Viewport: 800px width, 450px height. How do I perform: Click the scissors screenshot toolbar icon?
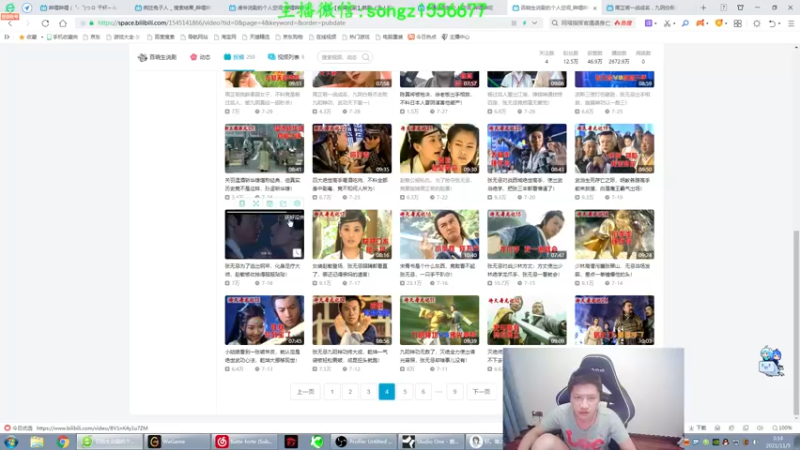(667, 23)
